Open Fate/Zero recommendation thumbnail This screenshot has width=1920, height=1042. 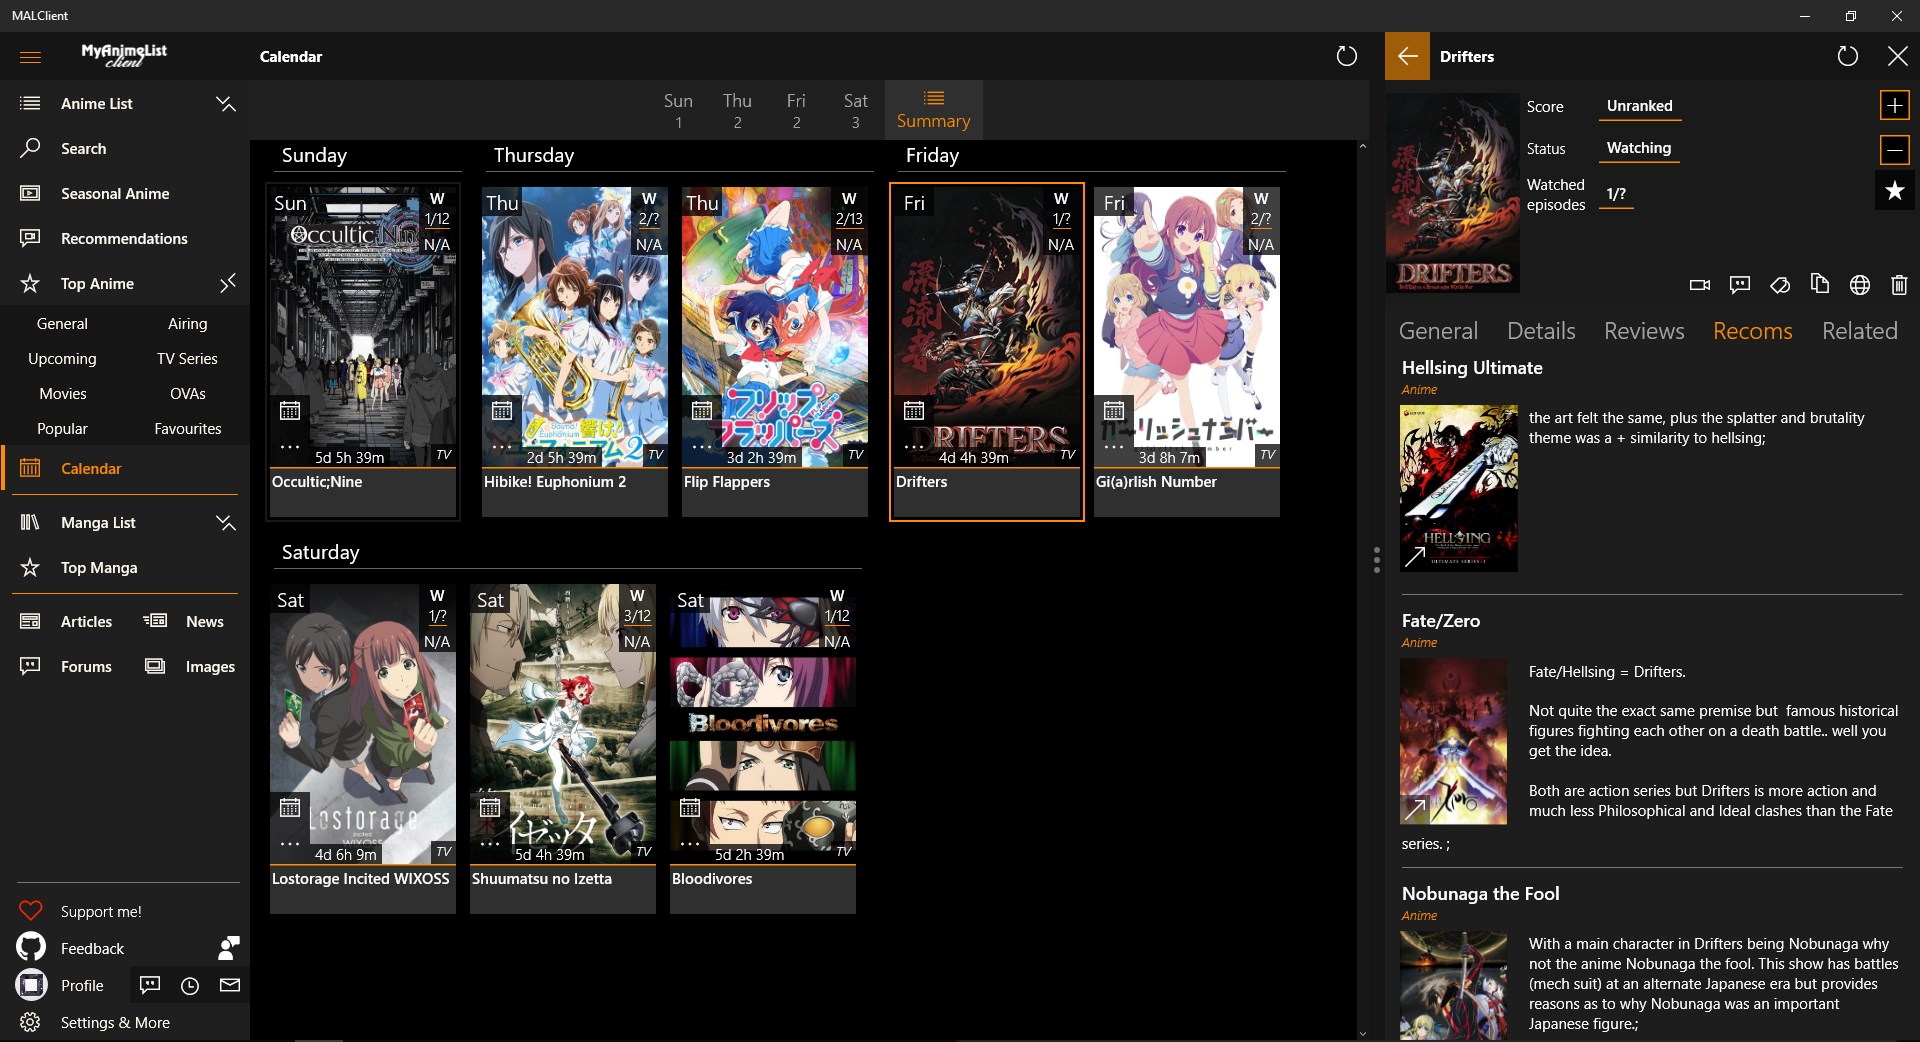point(1453,741)
